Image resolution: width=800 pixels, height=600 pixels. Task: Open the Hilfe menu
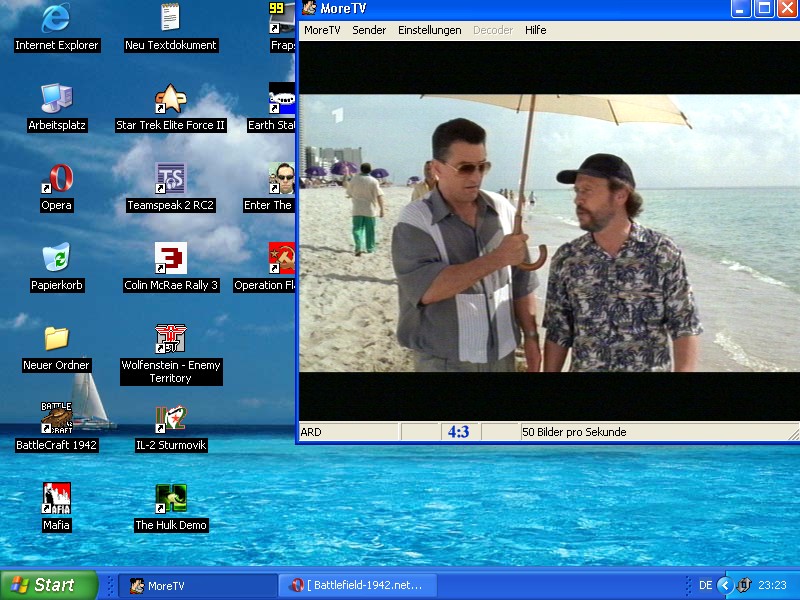[535, 30]
